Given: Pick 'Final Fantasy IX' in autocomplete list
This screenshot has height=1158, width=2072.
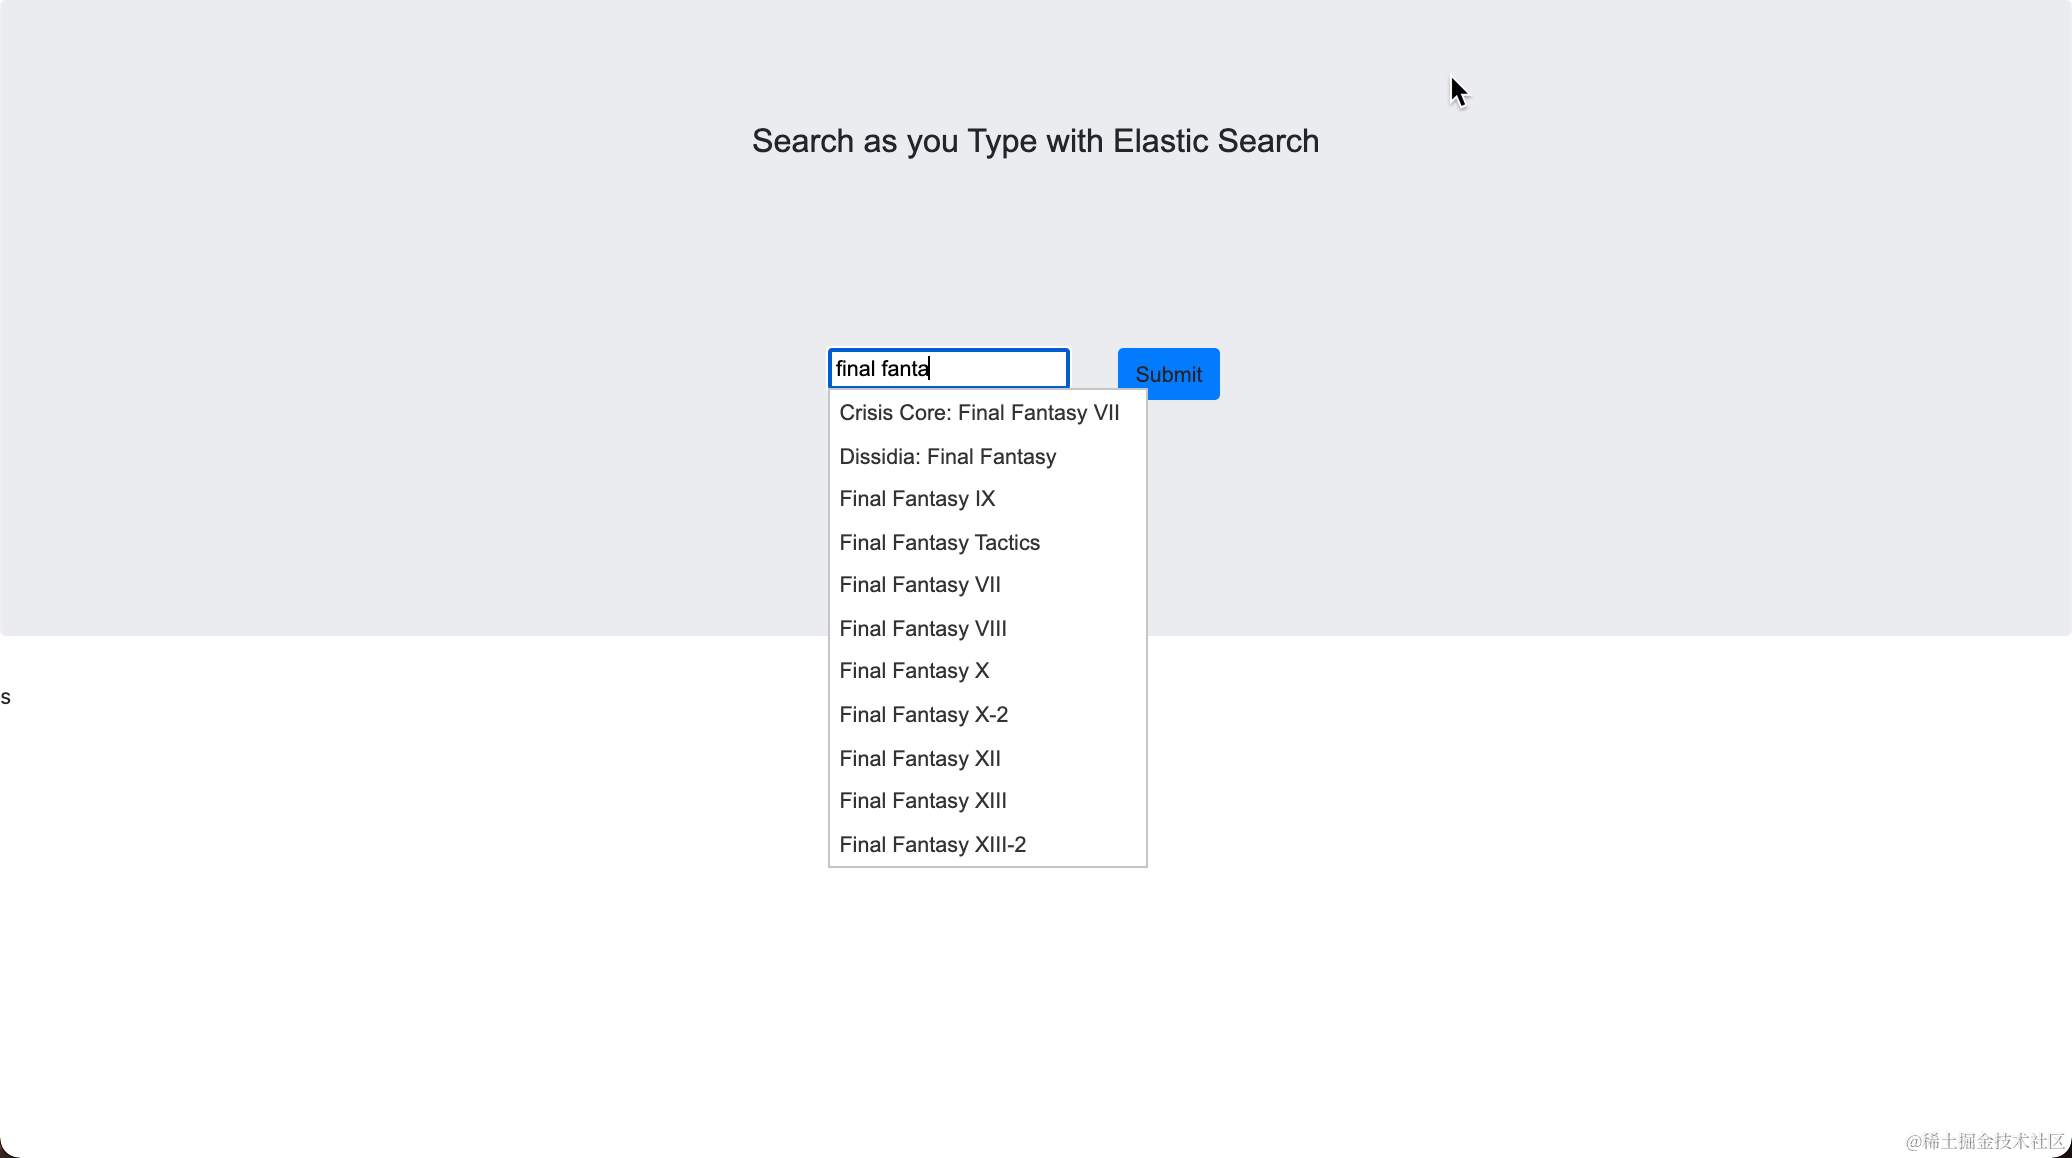Looking at the screenshot, I should [x=917, y=499].
